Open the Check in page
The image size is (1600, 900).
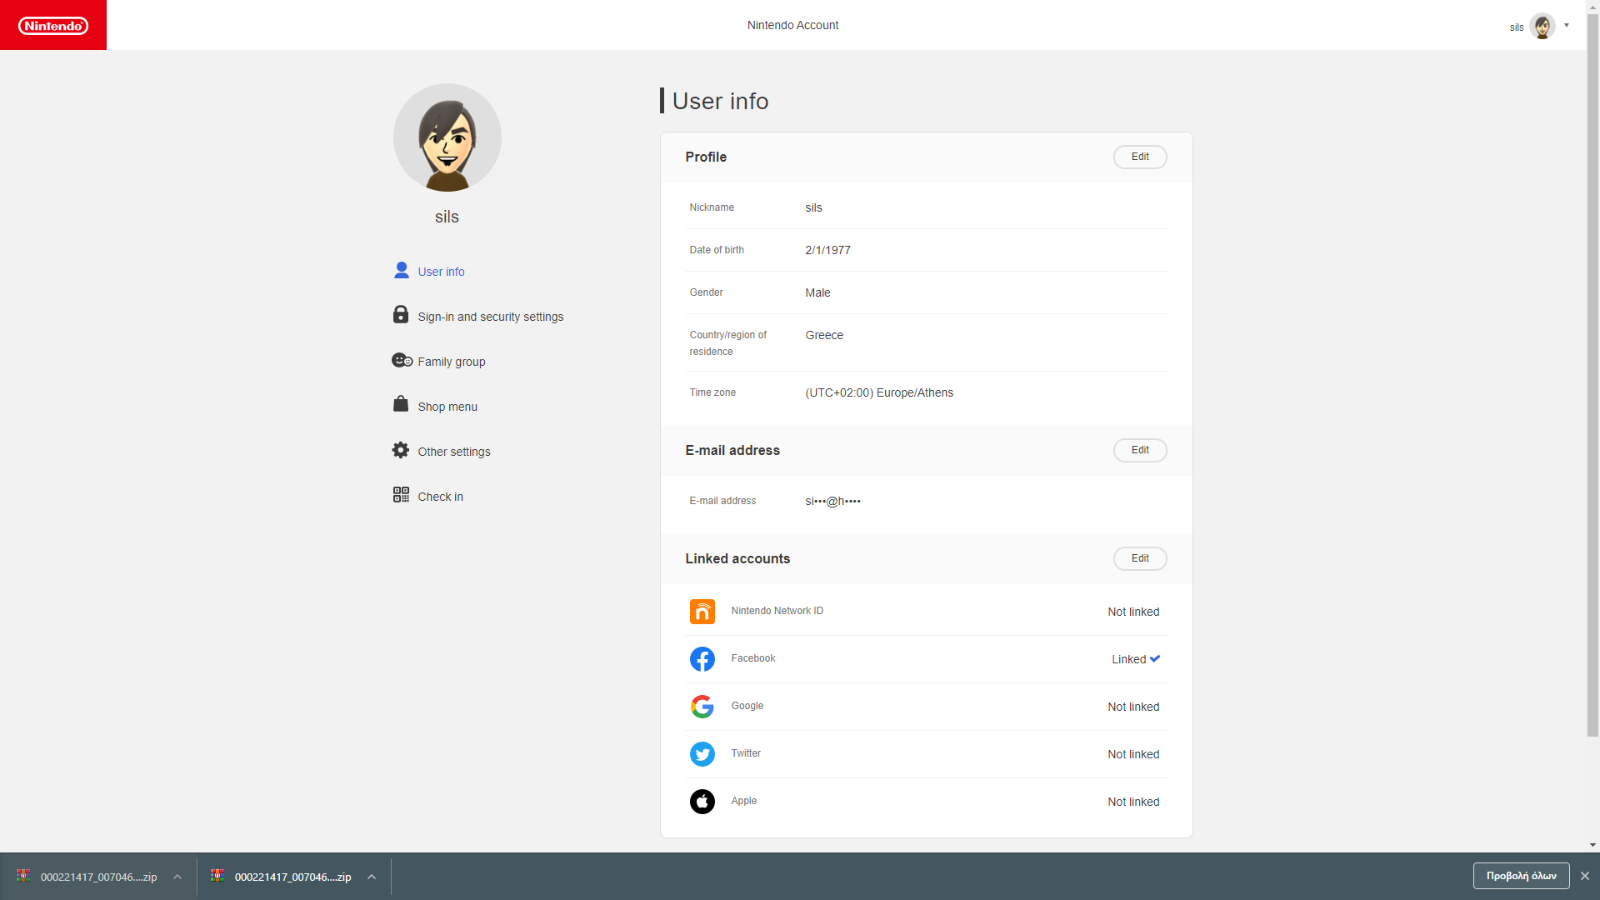[440, 497]
